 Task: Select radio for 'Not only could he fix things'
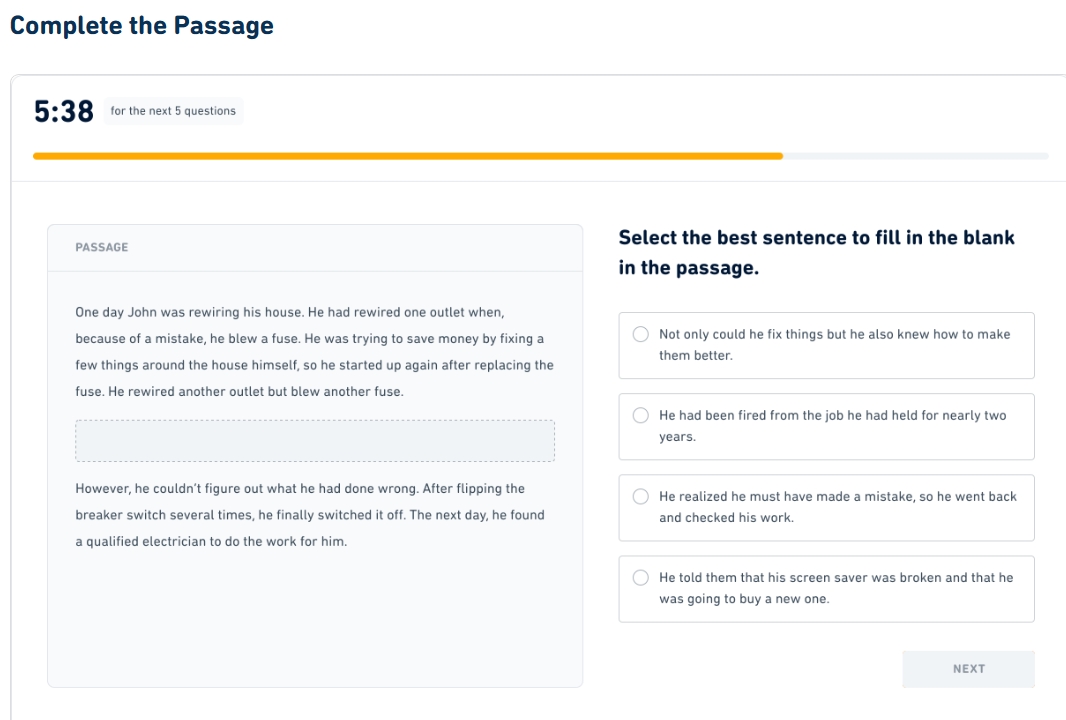tap(640, 334)
